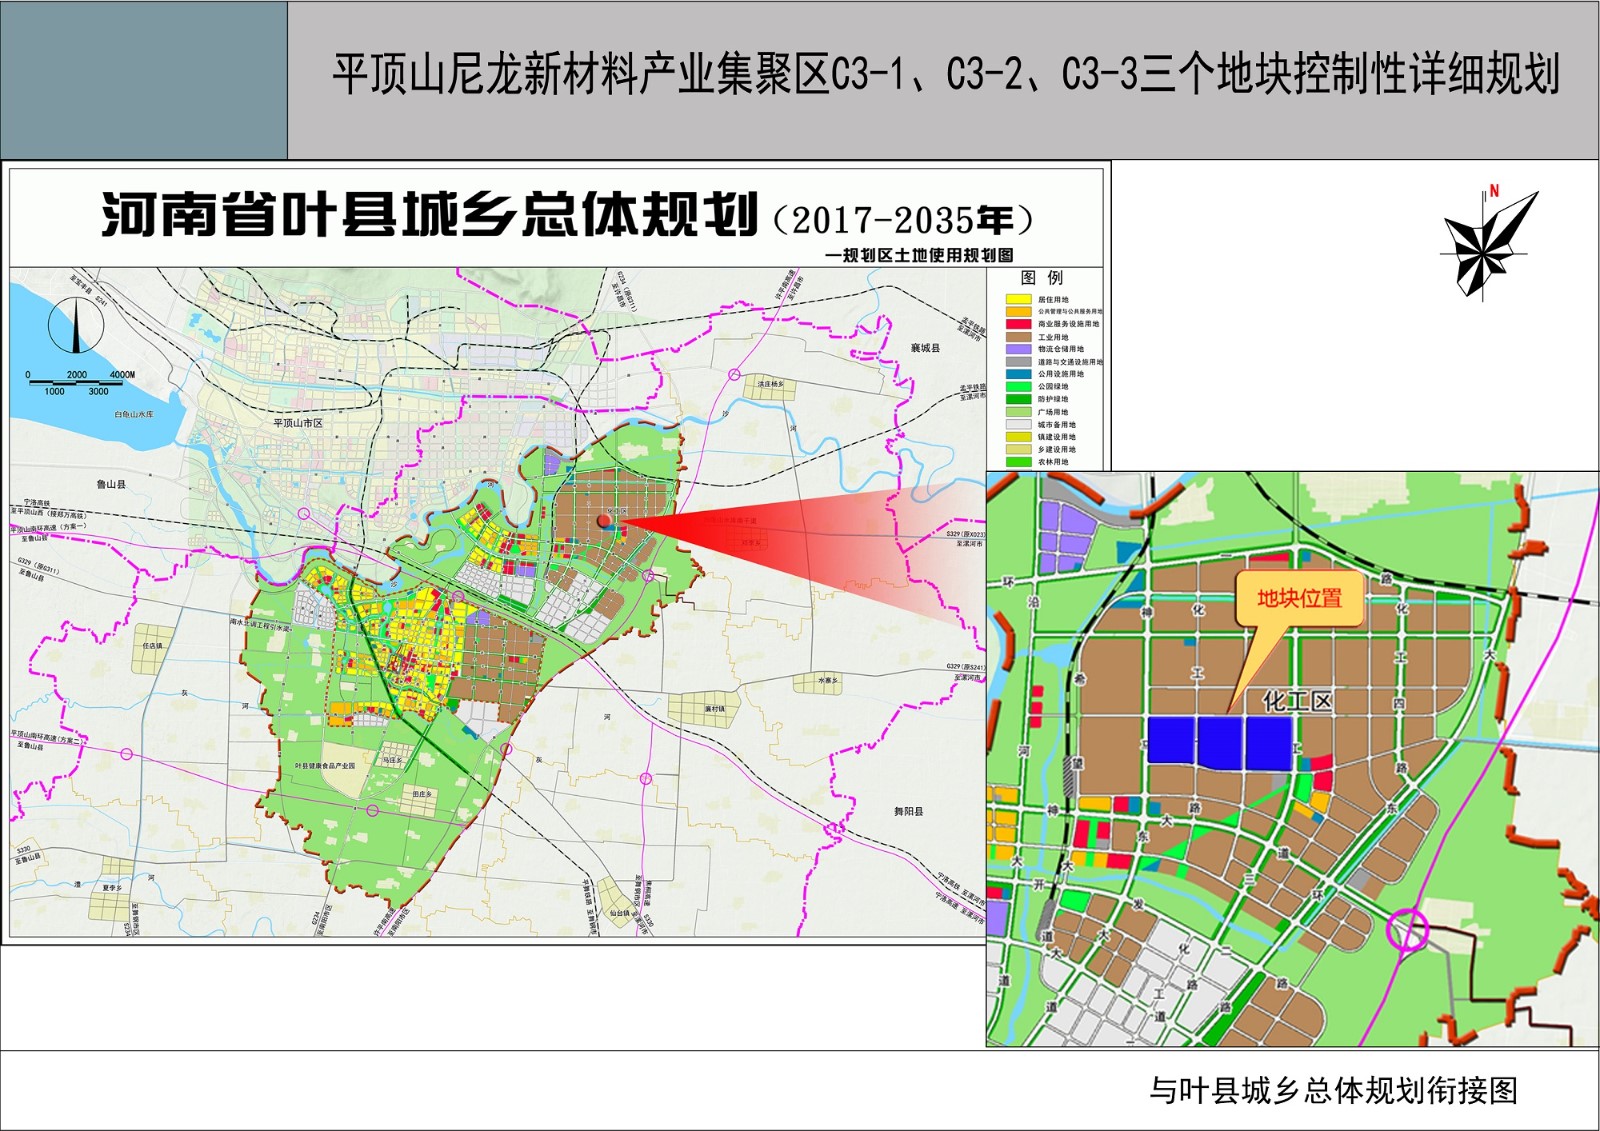Screen dimensions: 1600x1131
Task: Select the gray 道路与交通设施用地 legend swatch
Action: click(x=1018, y=361)
